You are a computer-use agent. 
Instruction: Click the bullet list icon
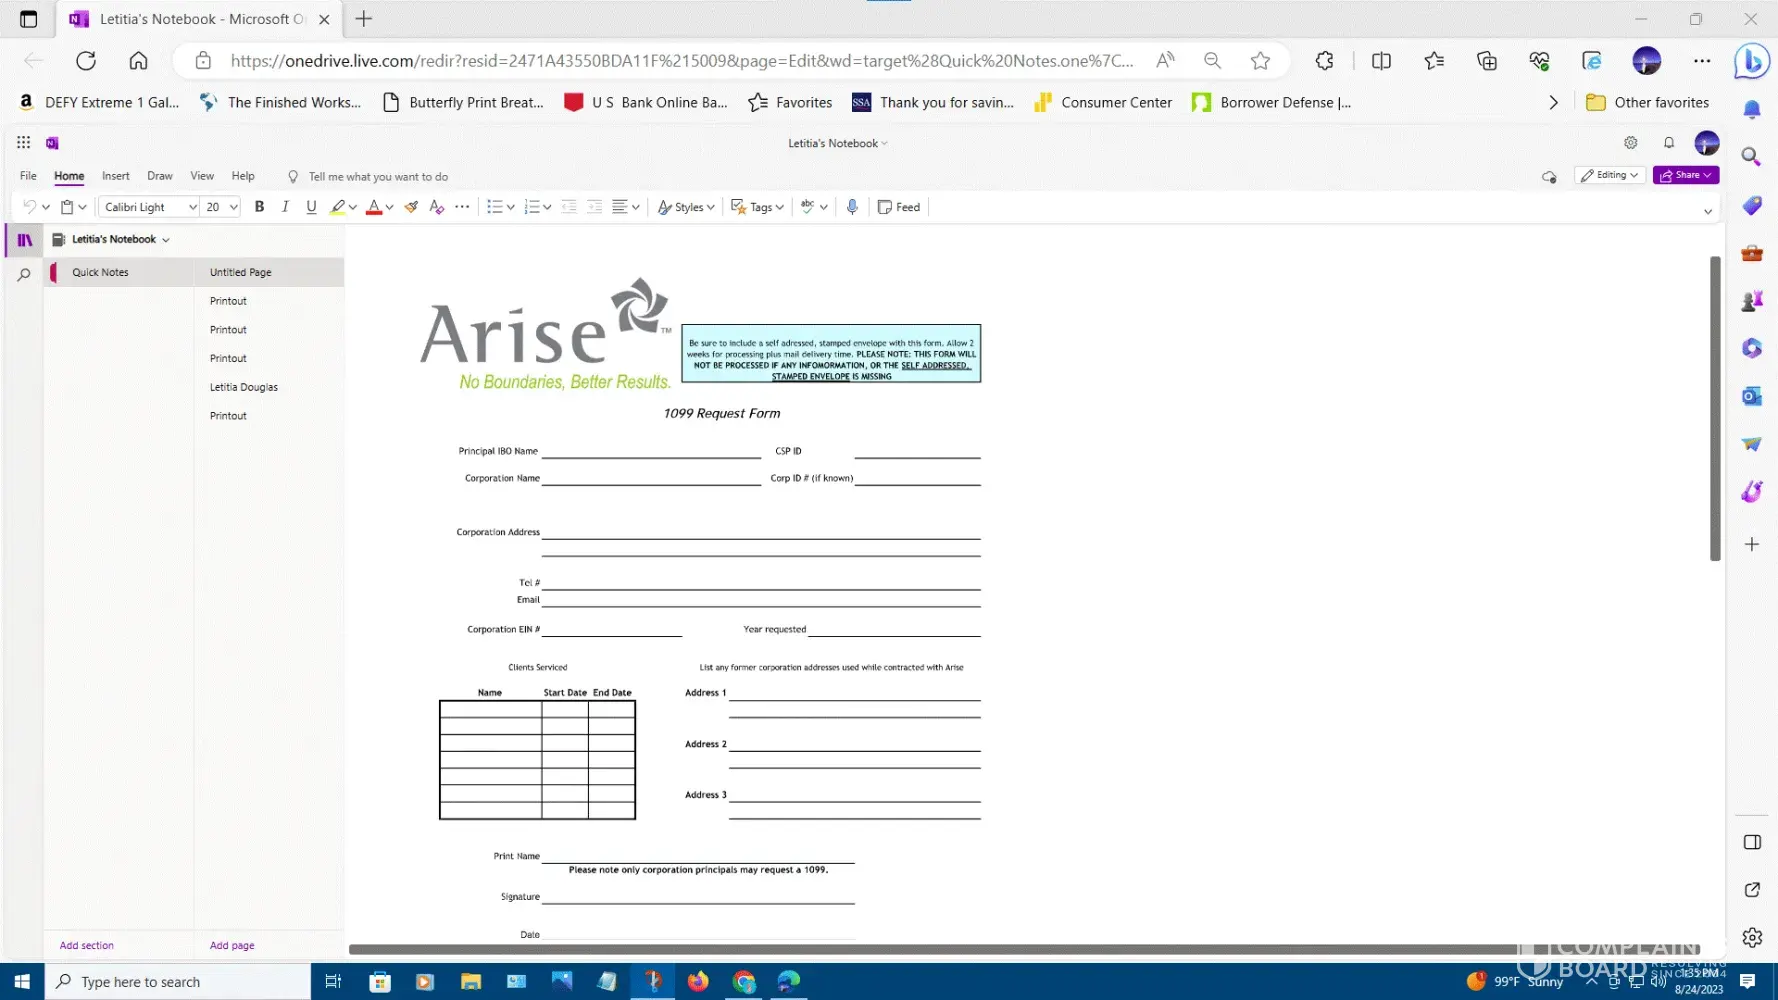pos(494,207)
